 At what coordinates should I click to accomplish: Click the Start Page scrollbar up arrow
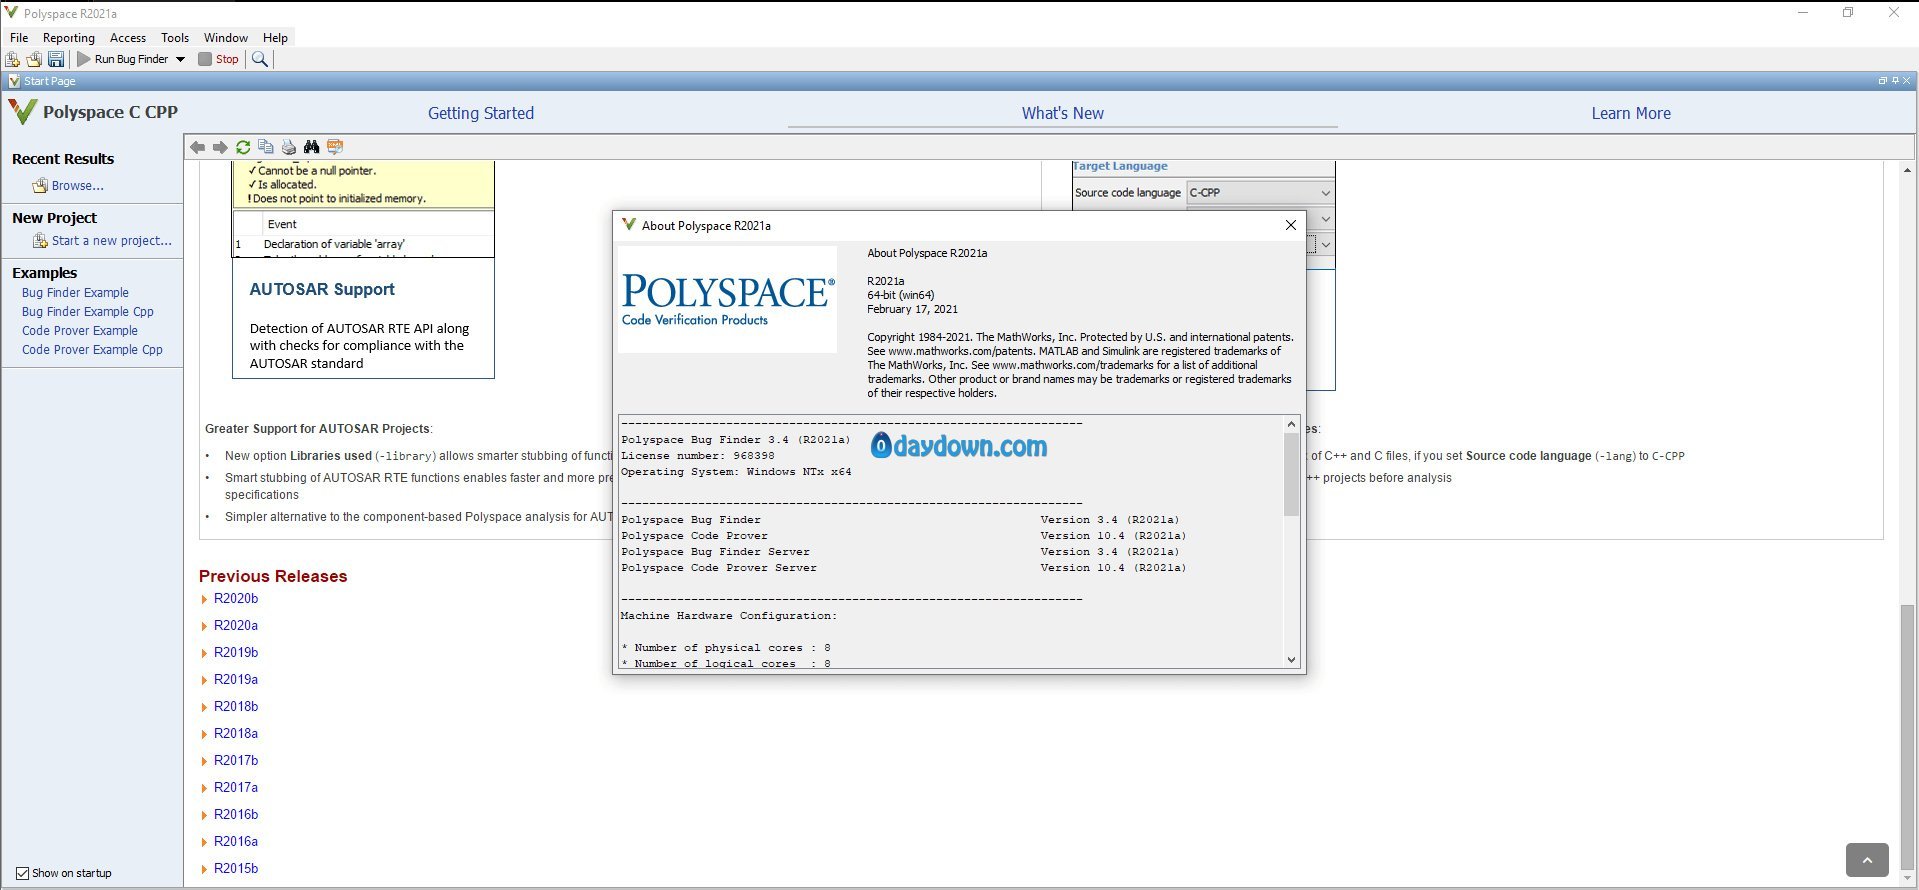tap(1908, 171)
